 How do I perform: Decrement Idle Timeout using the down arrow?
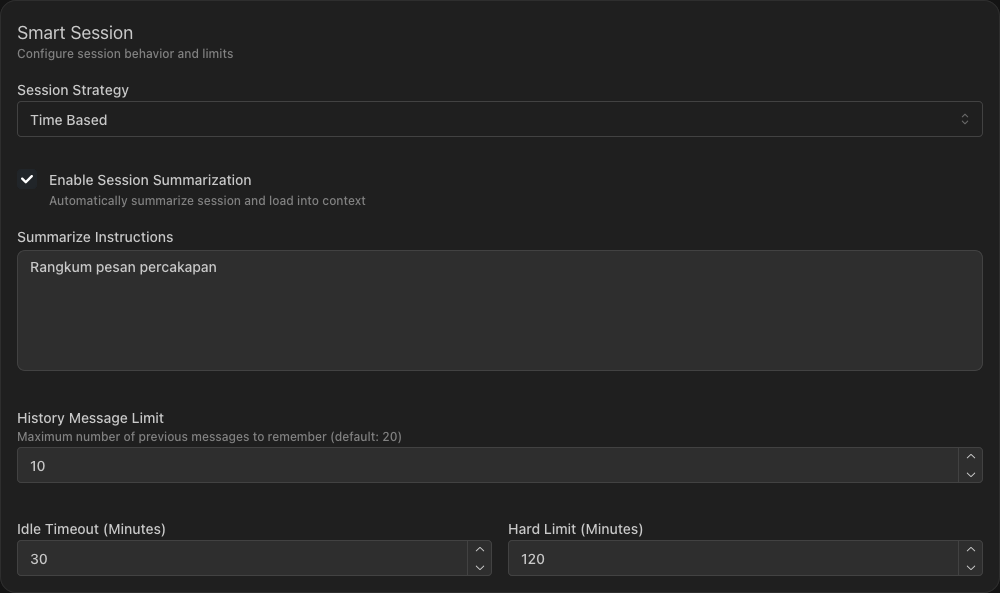479,568
